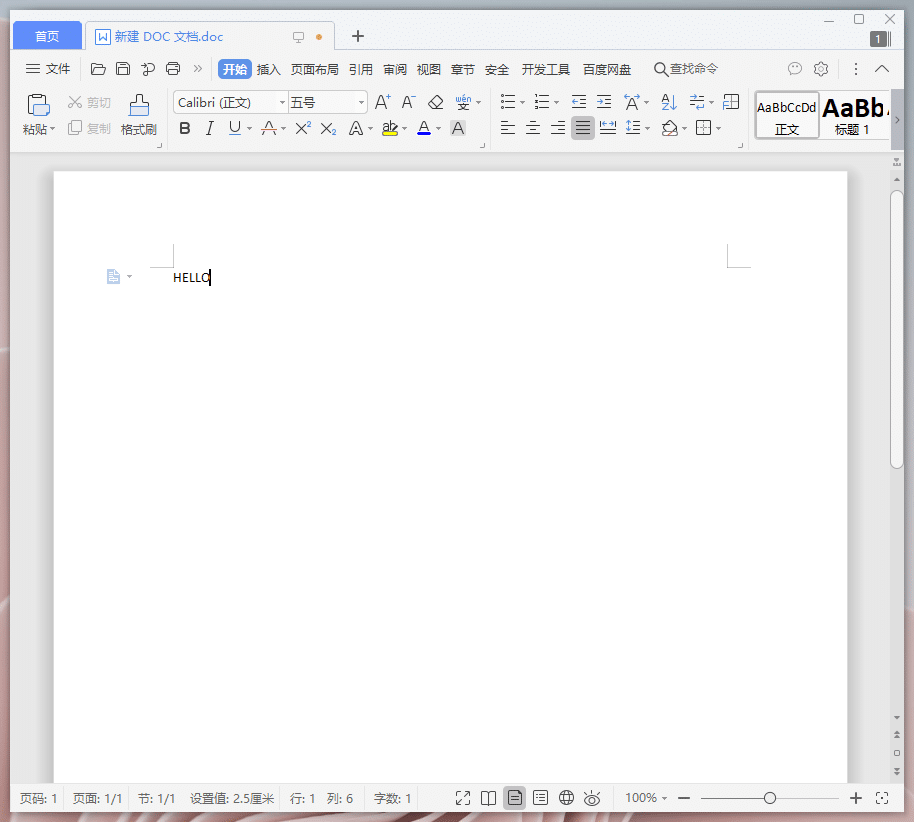Decrease paragraph indent
914x822 pixels.
click(579, 102)
